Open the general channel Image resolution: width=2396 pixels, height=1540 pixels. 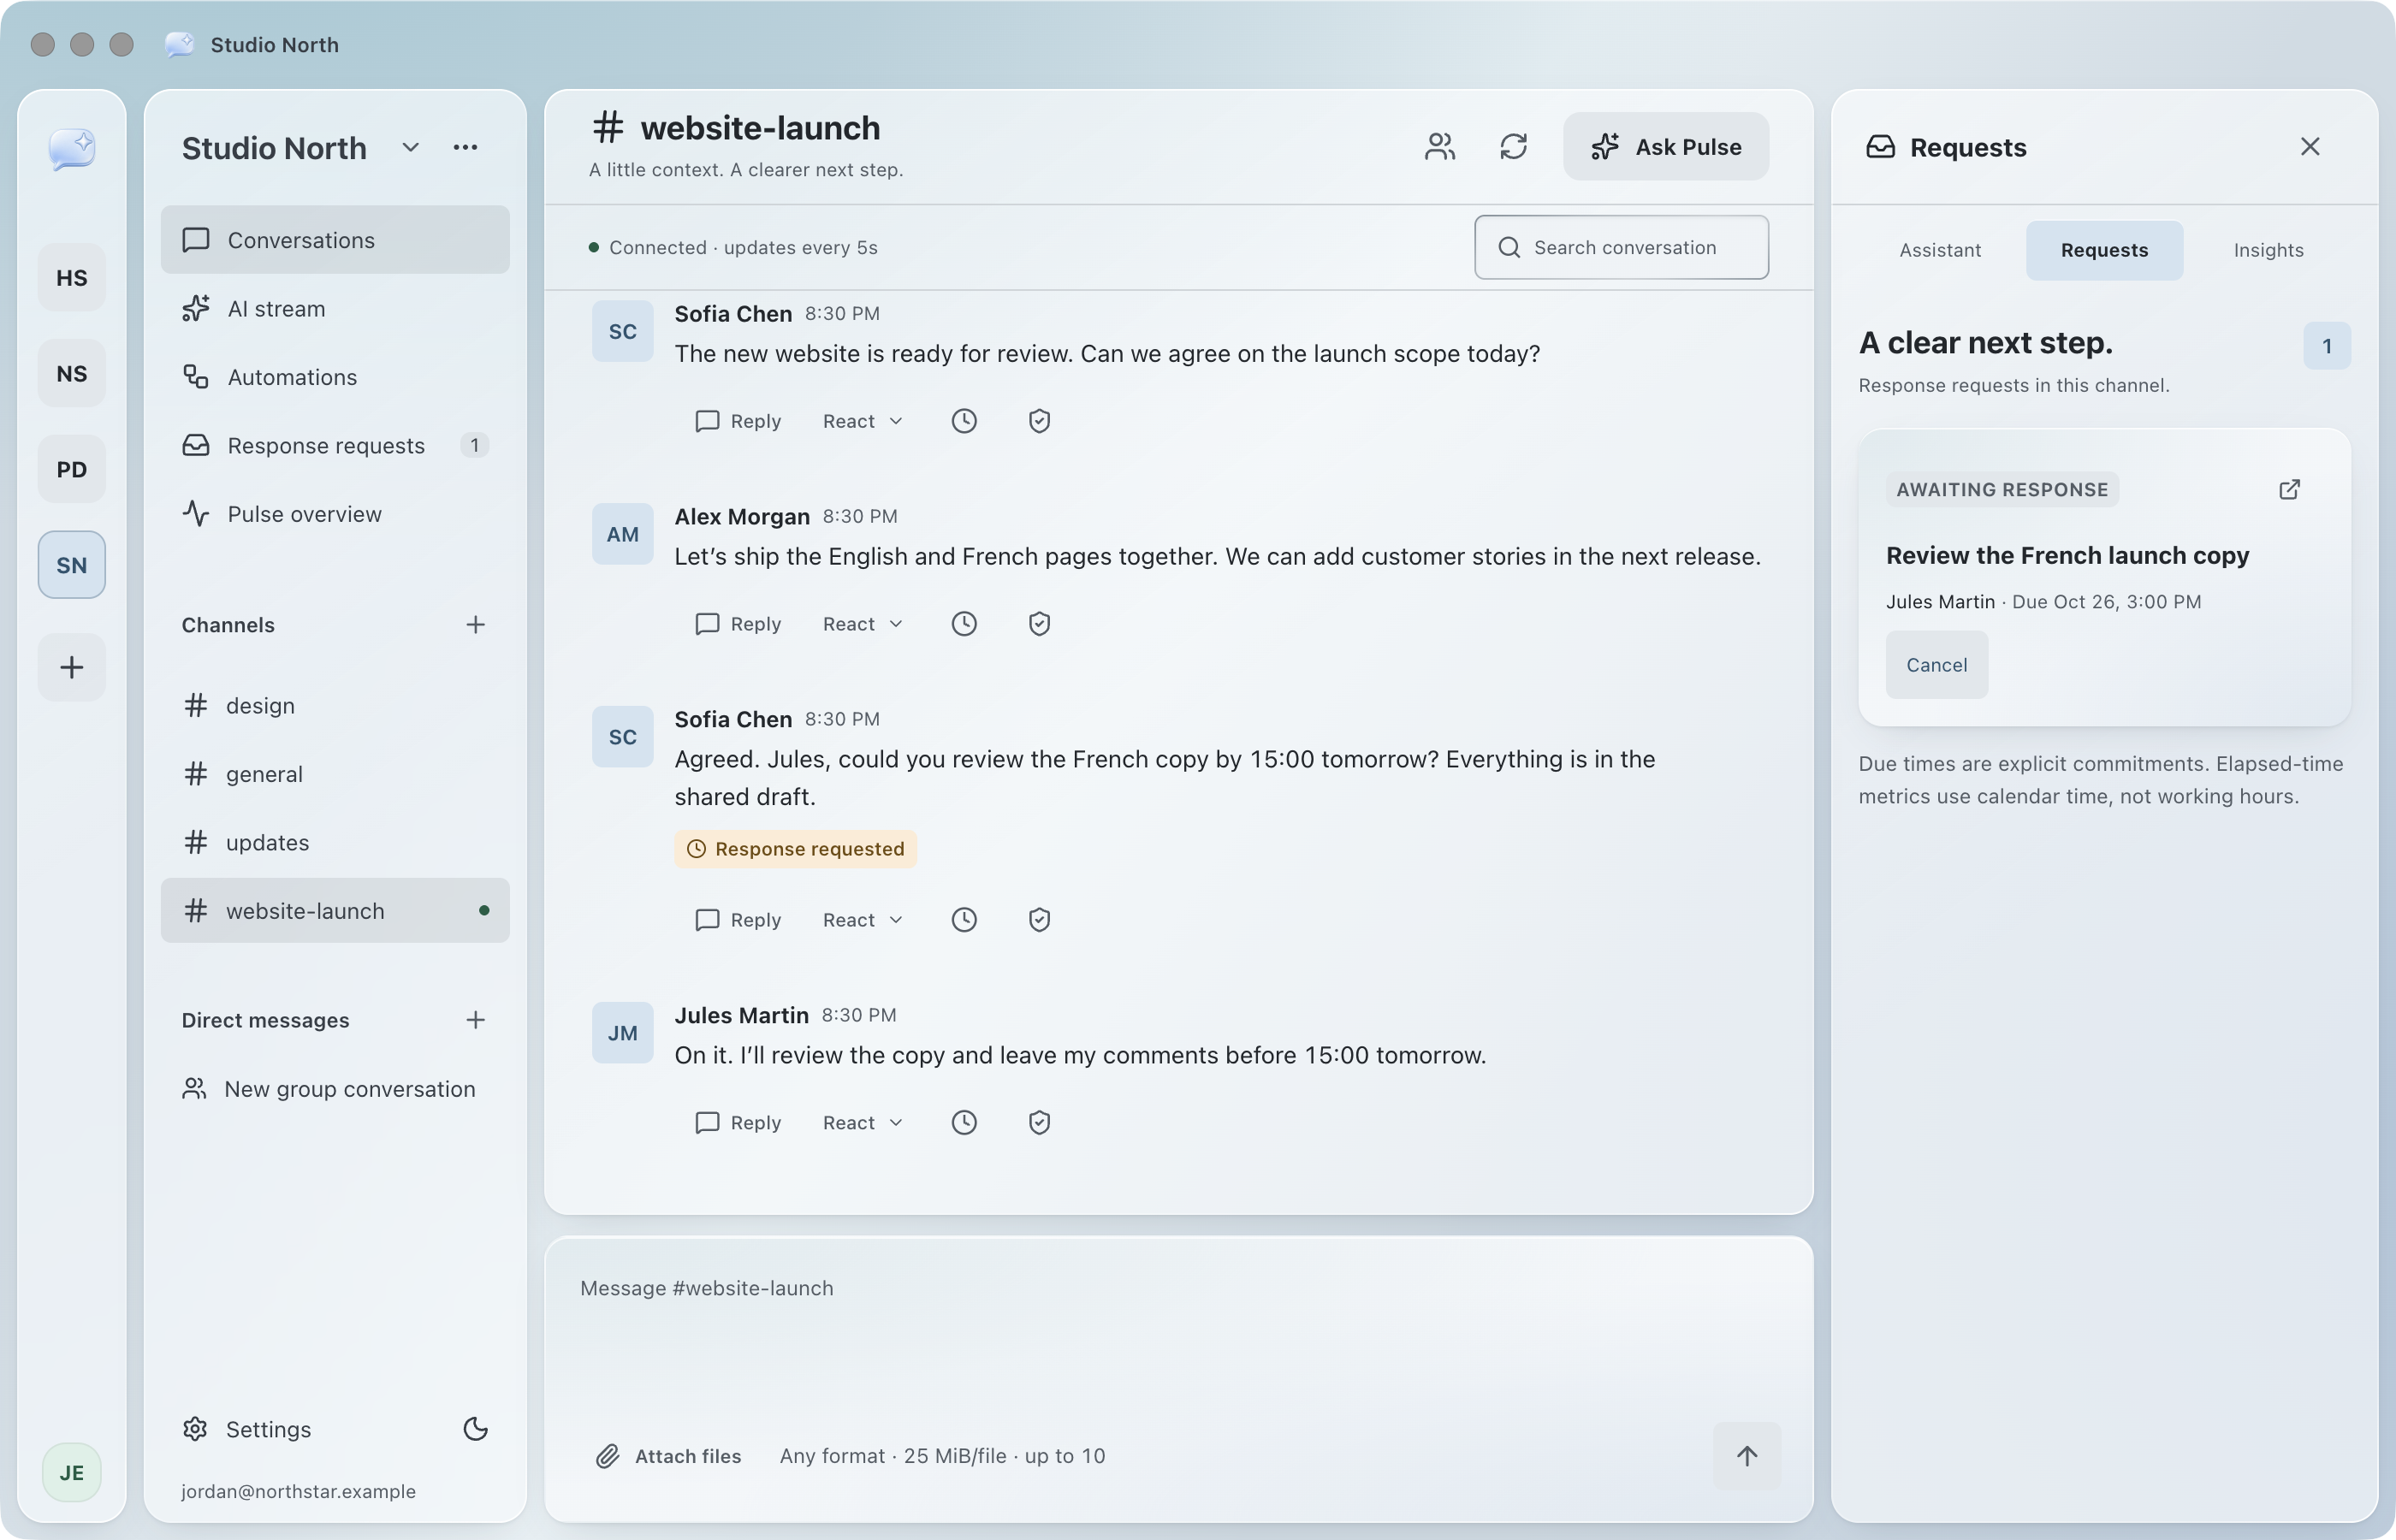point(335,774)
